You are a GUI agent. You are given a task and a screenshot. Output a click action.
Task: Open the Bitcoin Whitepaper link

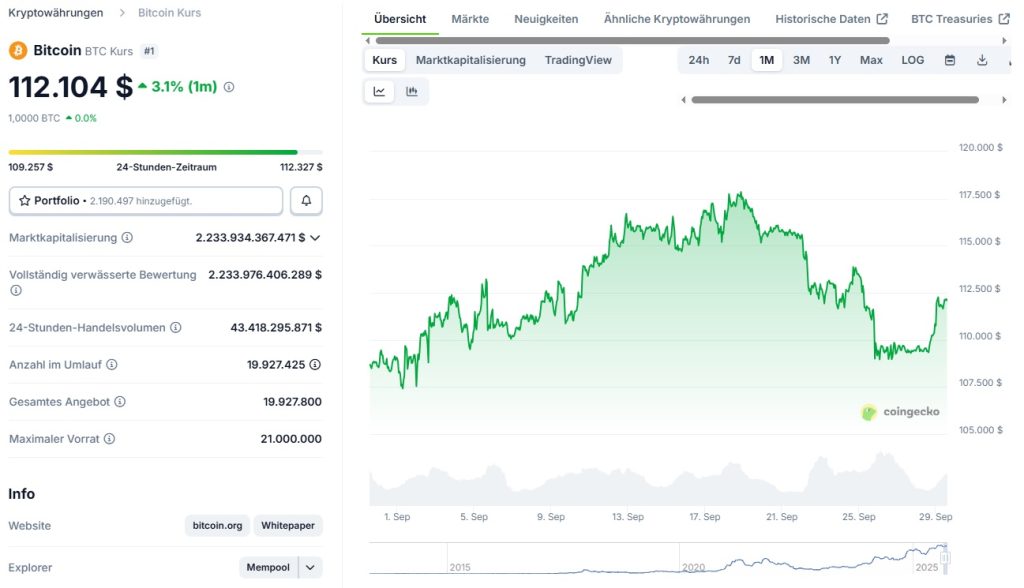pyautogui.click(x=288, y=525)
